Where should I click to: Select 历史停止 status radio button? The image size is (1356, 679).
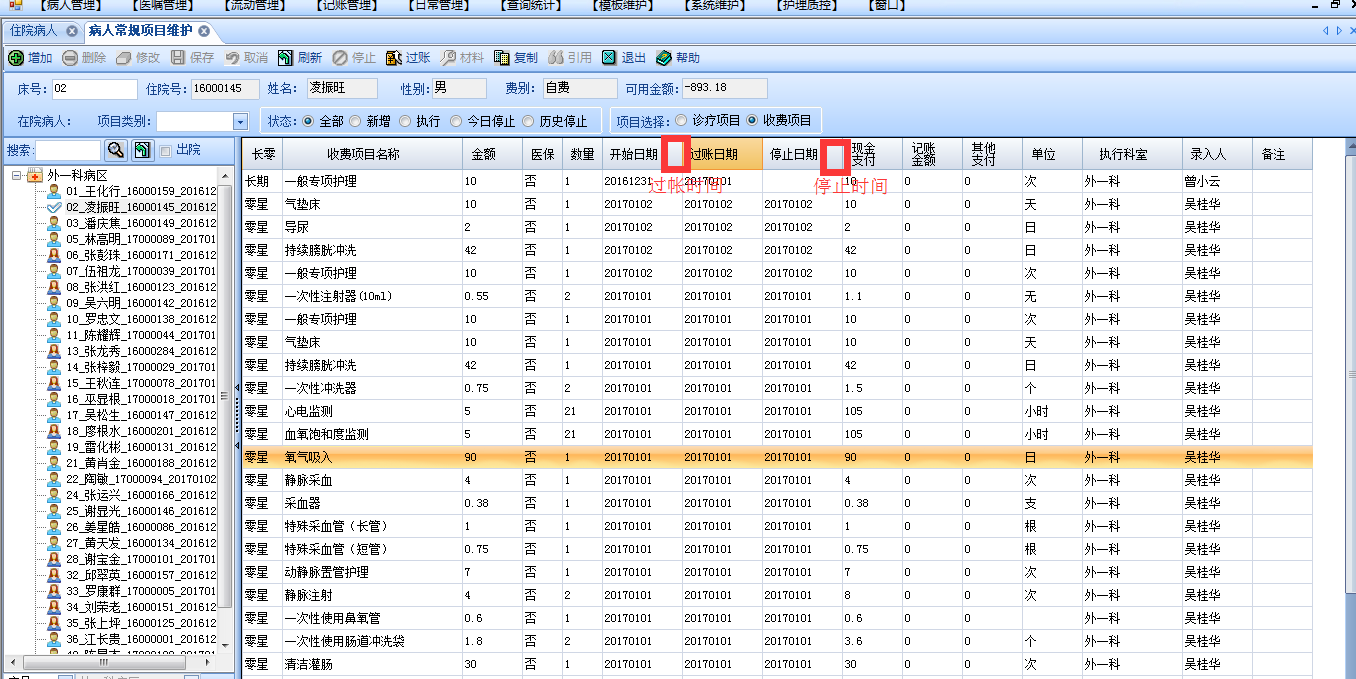coord(529,121)
